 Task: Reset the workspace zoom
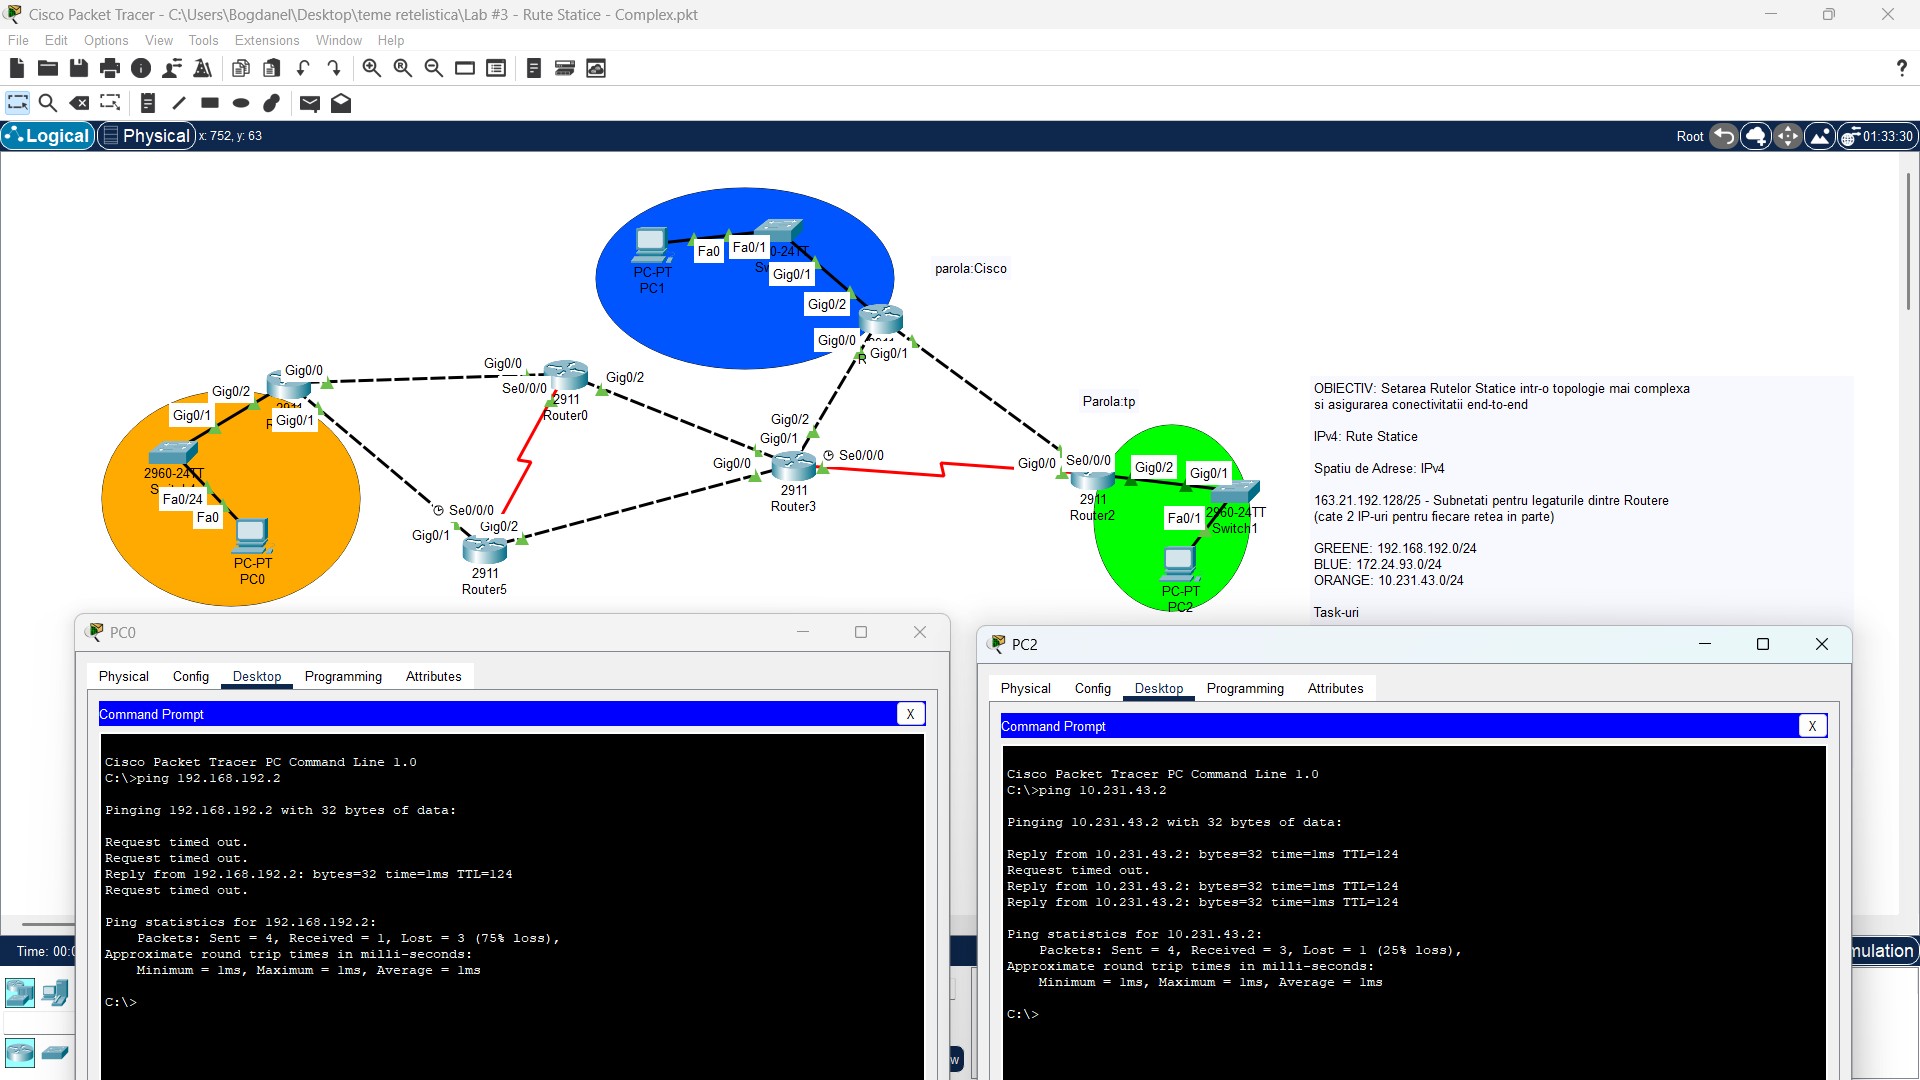click(402, 68)
